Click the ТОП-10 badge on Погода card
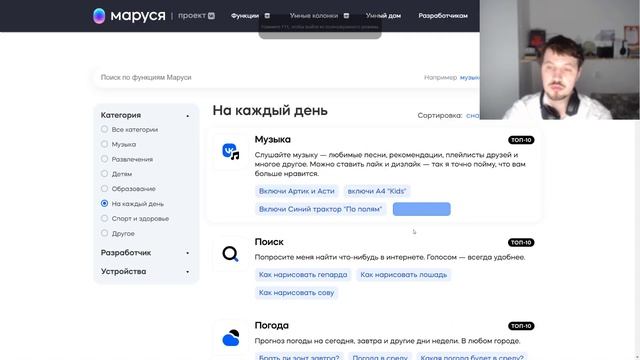Screen dimensions: 640x360 pyautogui.click(x=521, y=326)
